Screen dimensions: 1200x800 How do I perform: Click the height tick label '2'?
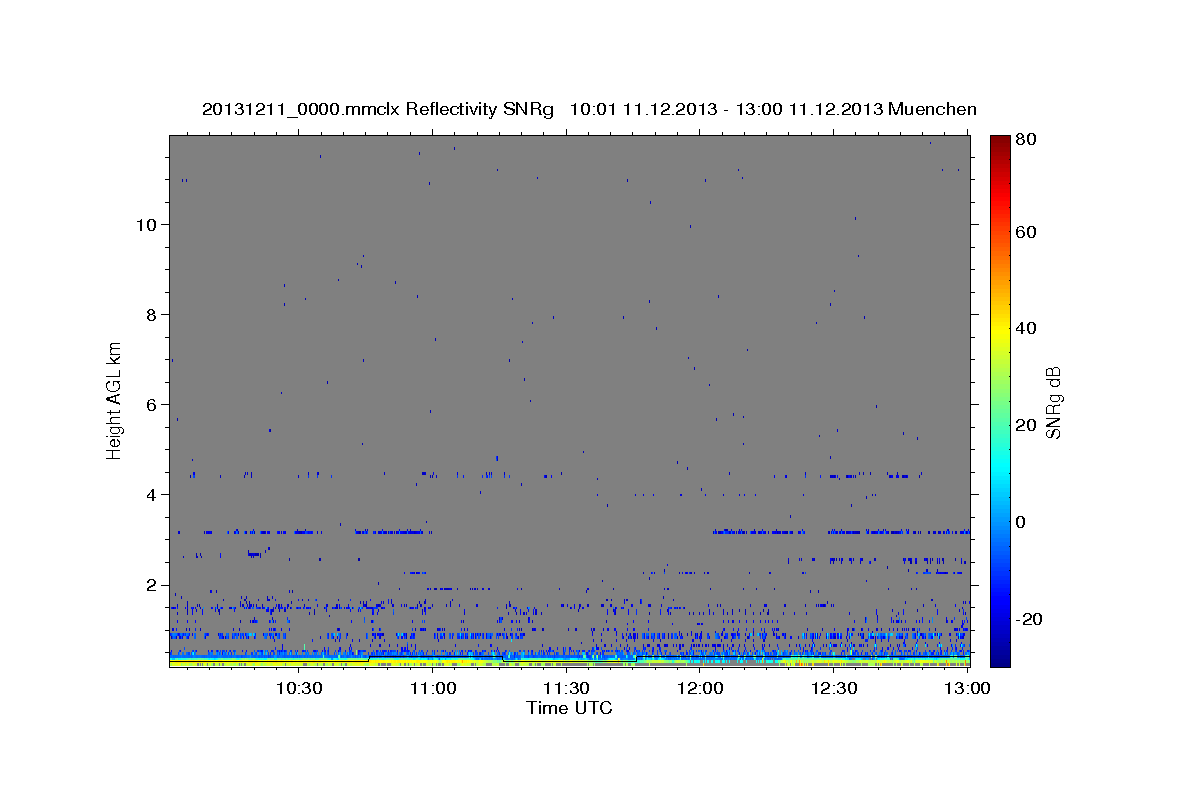tap(152, 584)
